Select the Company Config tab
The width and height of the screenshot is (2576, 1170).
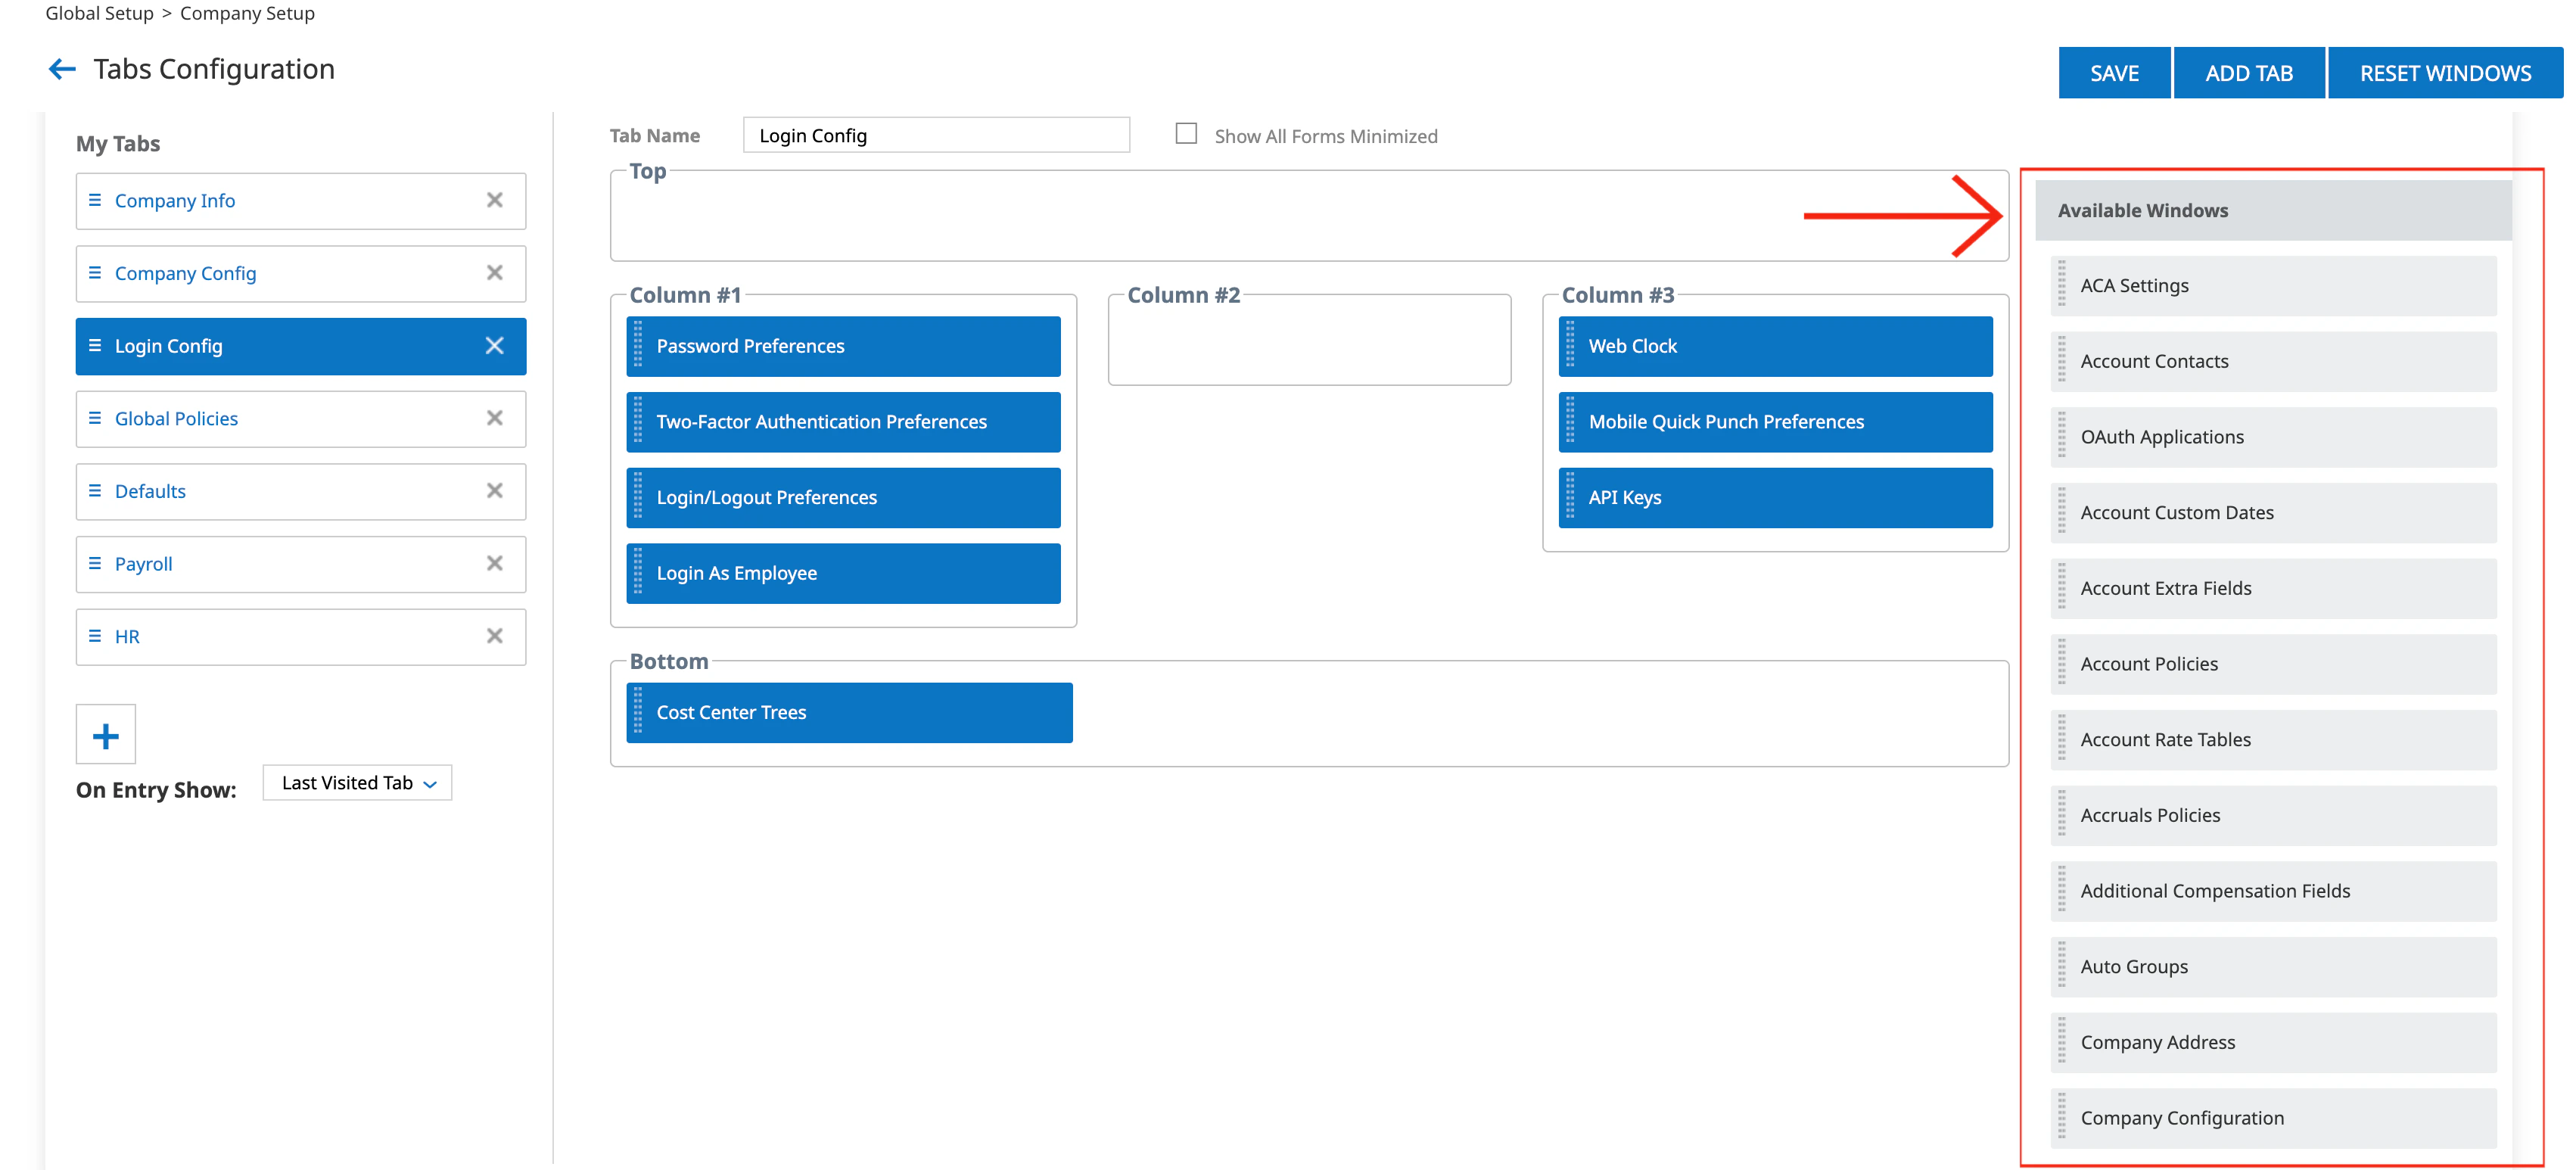(x=185, y=273)
